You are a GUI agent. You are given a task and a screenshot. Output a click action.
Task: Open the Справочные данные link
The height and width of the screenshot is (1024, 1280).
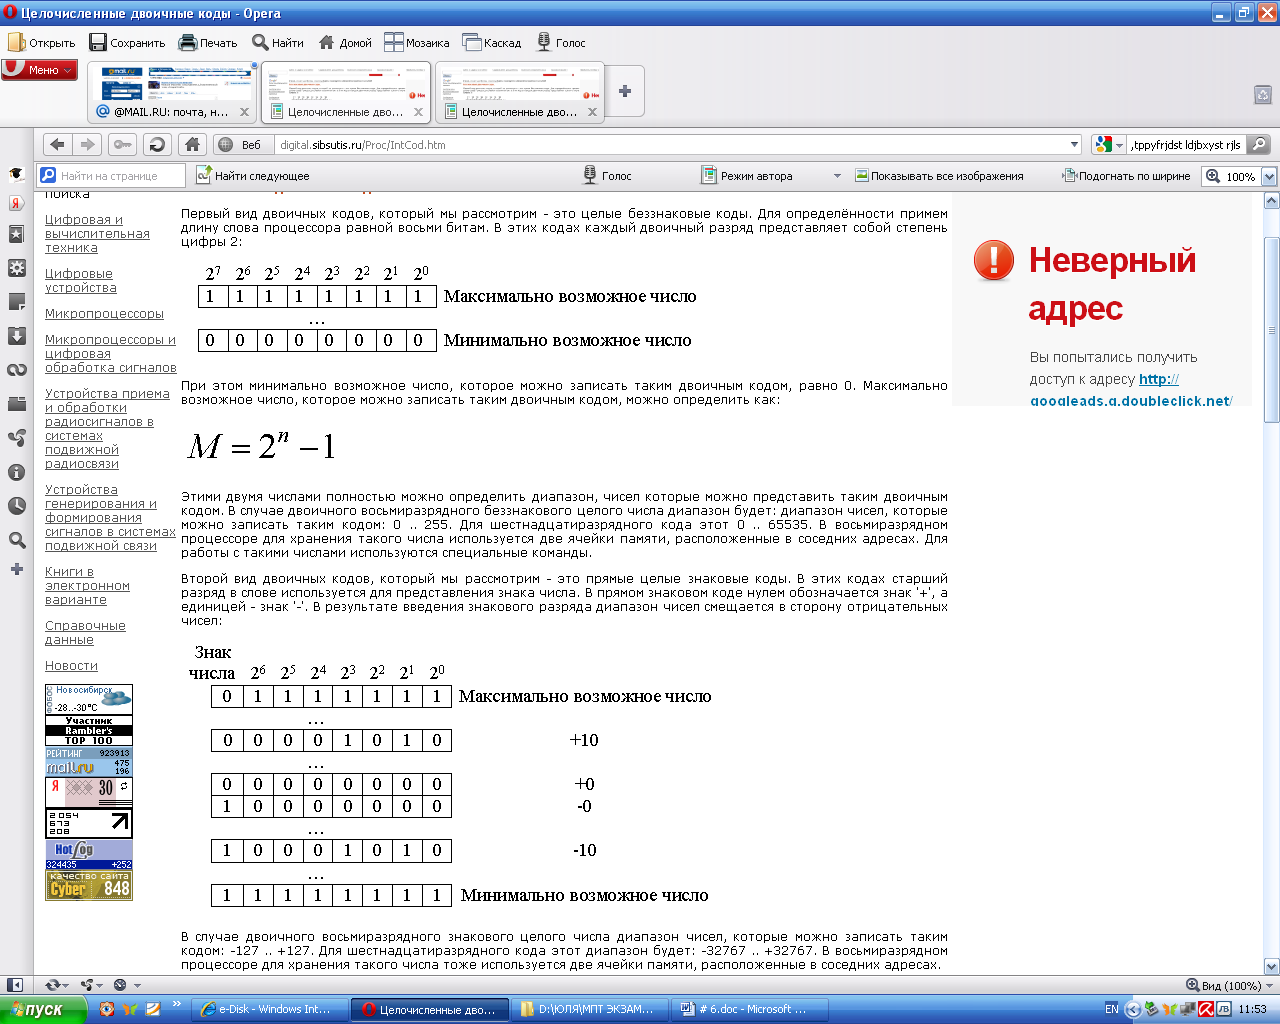[x=85, y=632]
